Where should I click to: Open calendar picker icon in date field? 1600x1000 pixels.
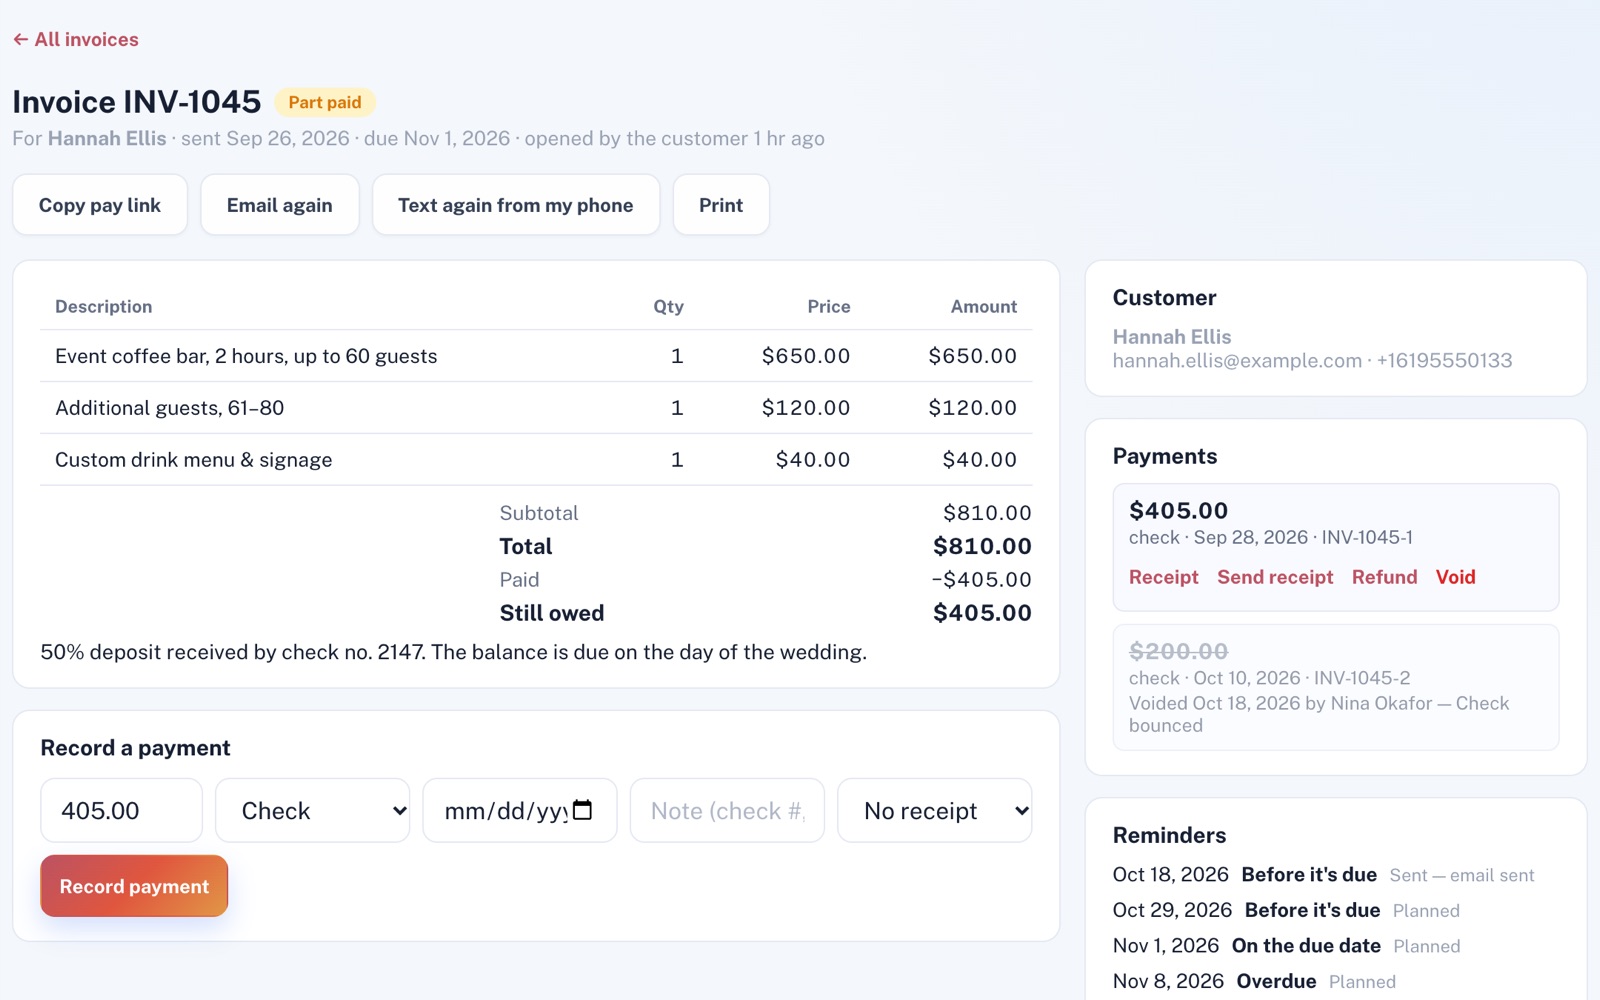[x=583, y=810]
